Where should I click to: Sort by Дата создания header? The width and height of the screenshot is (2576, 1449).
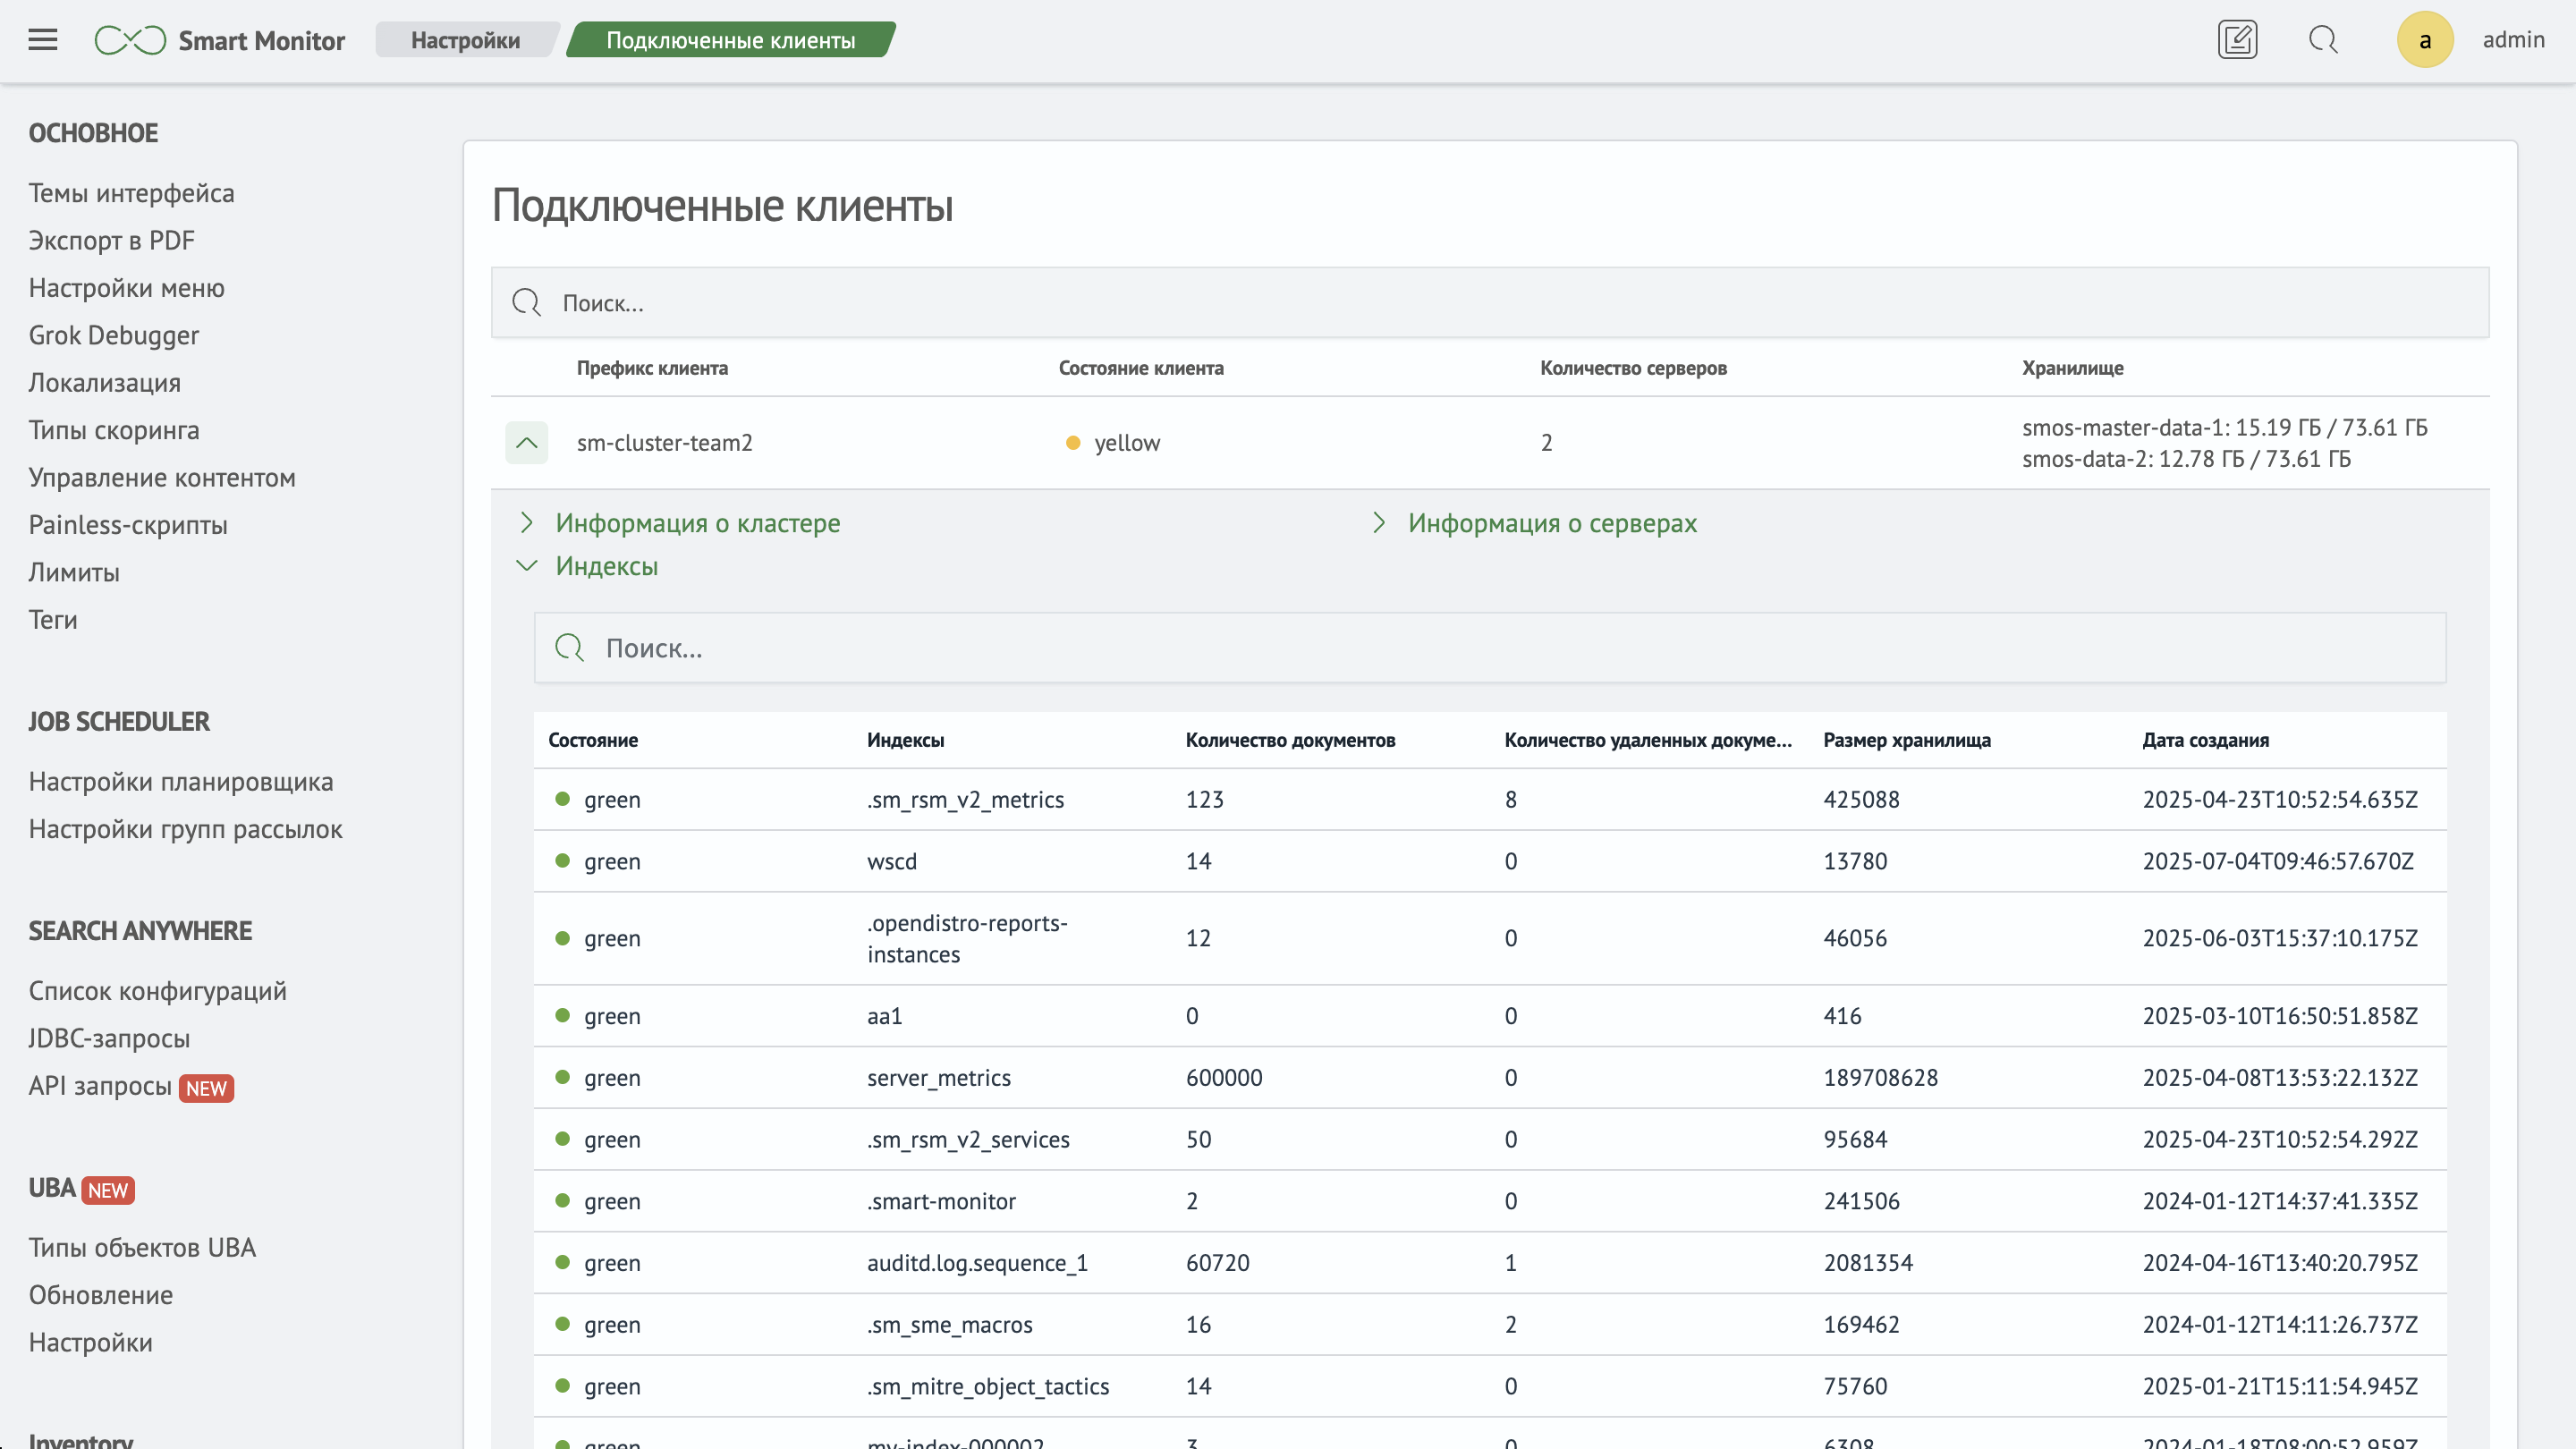click(x=2205, y=740)
